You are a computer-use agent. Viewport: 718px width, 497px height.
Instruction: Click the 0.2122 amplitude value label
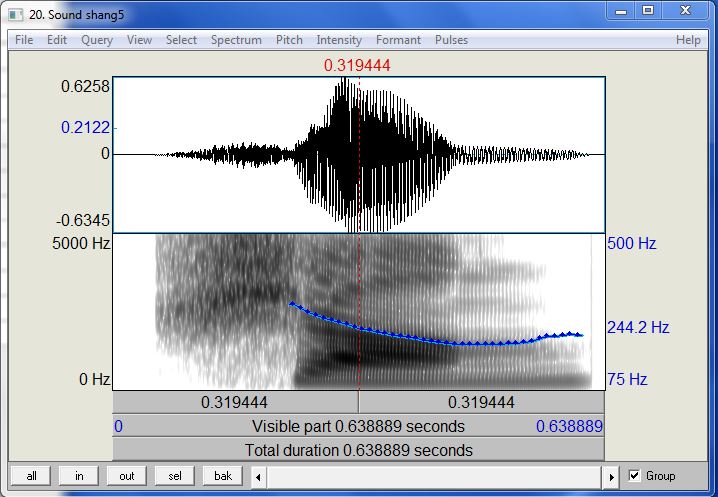86,127
